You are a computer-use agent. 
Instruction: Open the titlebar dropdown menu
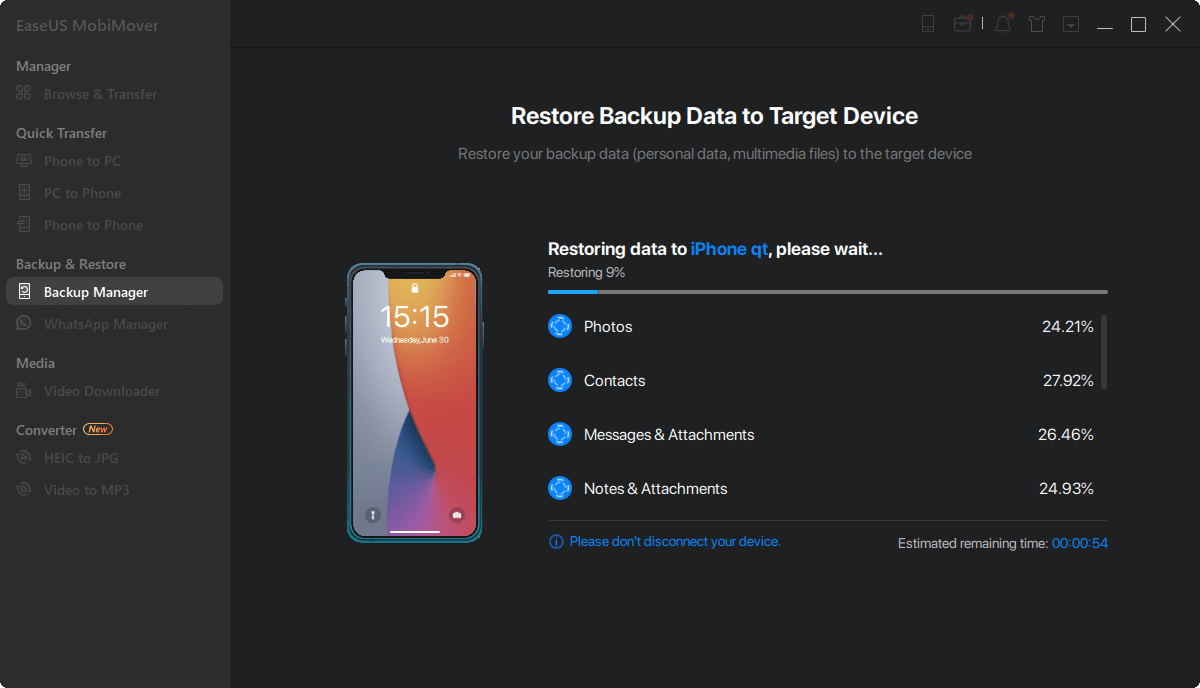point(1070,23)
